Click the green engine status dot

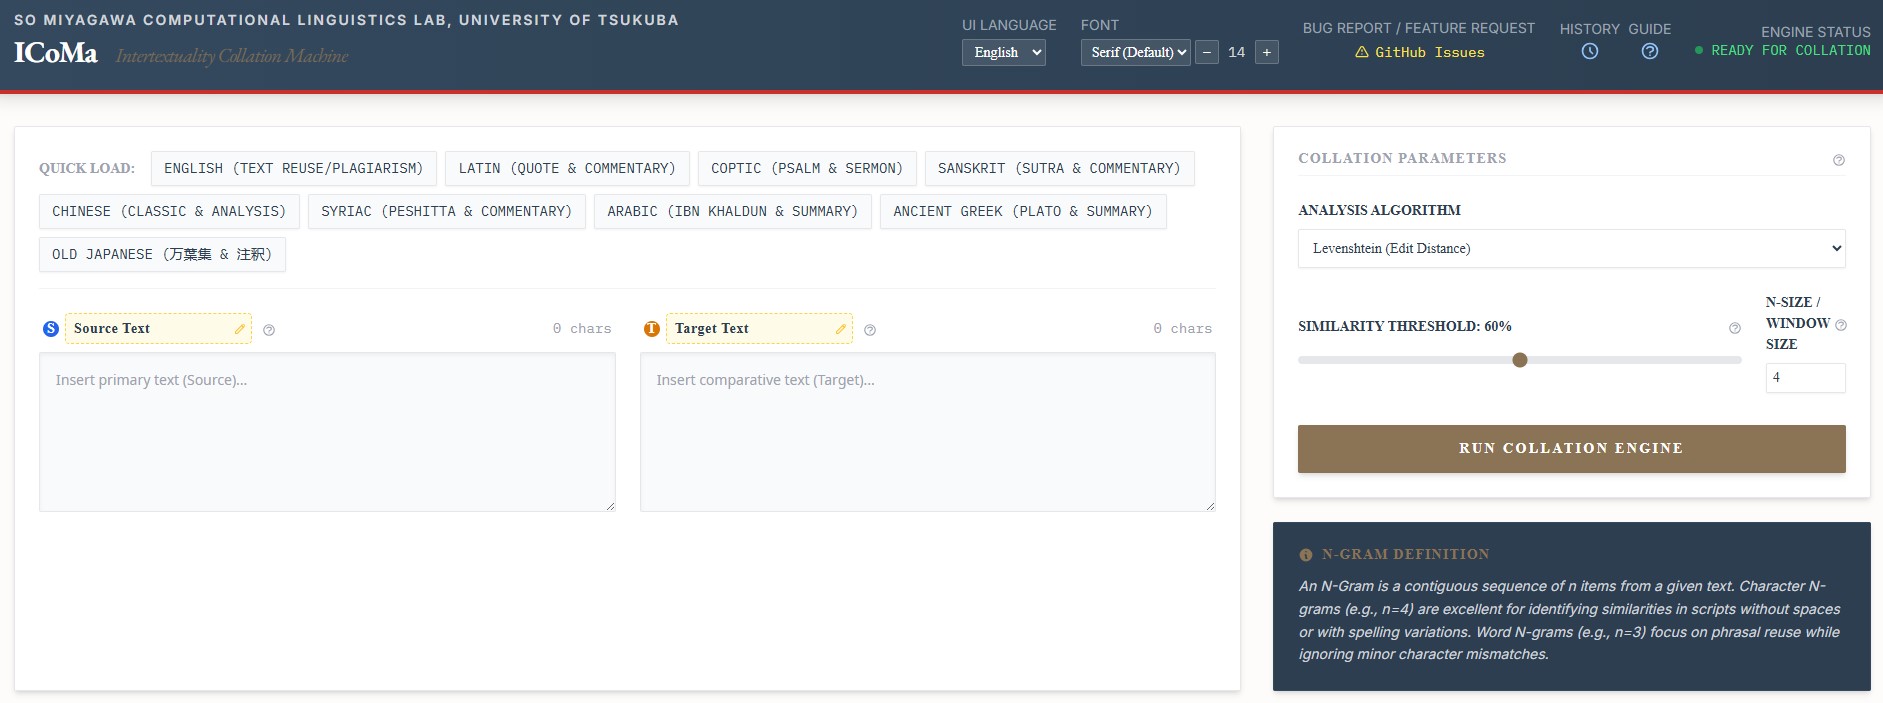(x=1699, y=50)
